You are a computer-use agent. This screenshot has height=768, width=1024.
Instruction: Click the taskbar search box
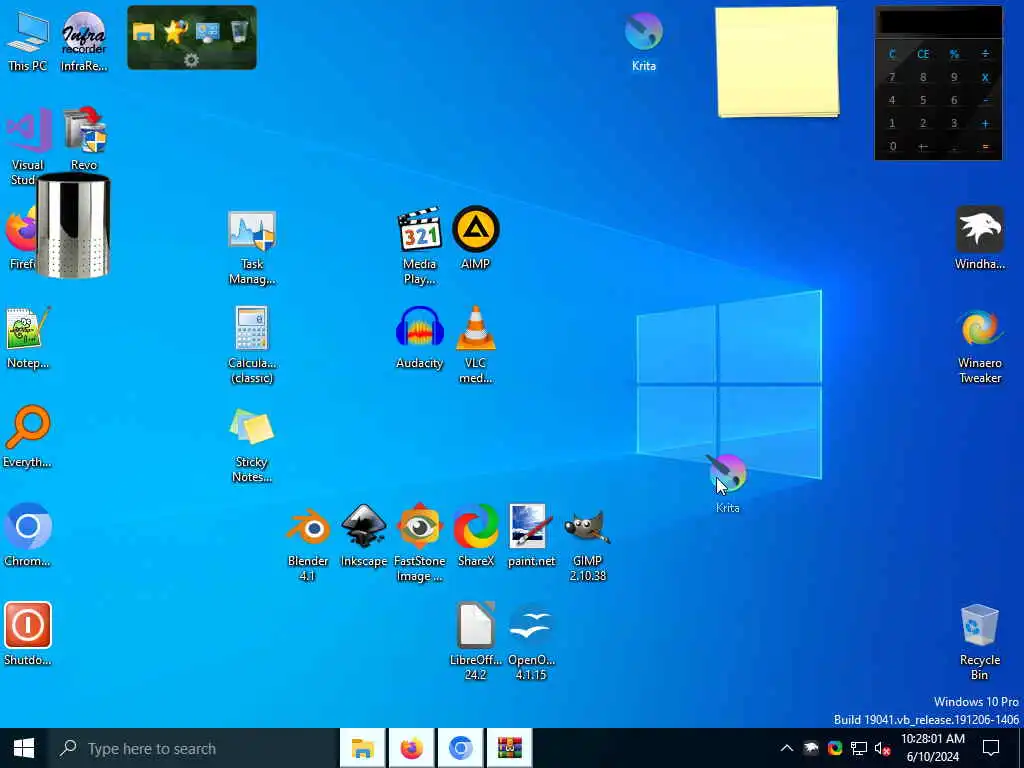coord(193,748)
